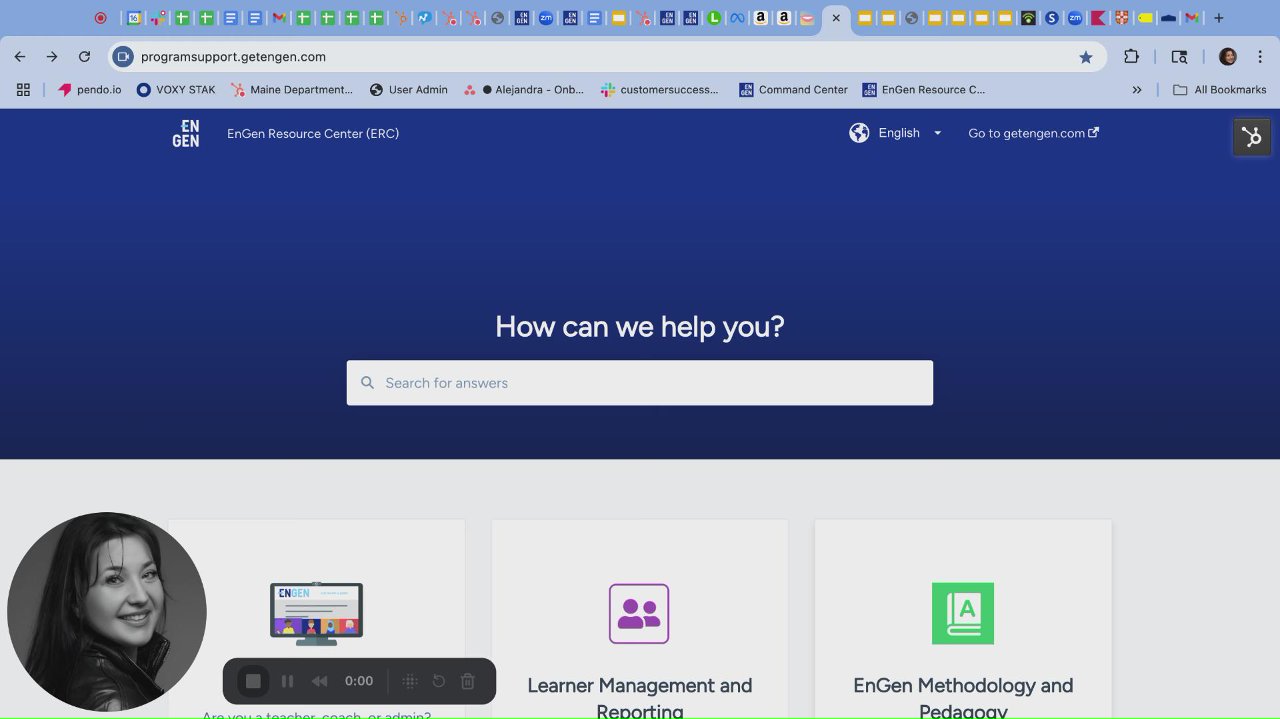Image resolution: width=1280 pixels, height=719 pixels.
Task: Close the active browser tab
Action: pyautogui.click(x=836, y=18)
